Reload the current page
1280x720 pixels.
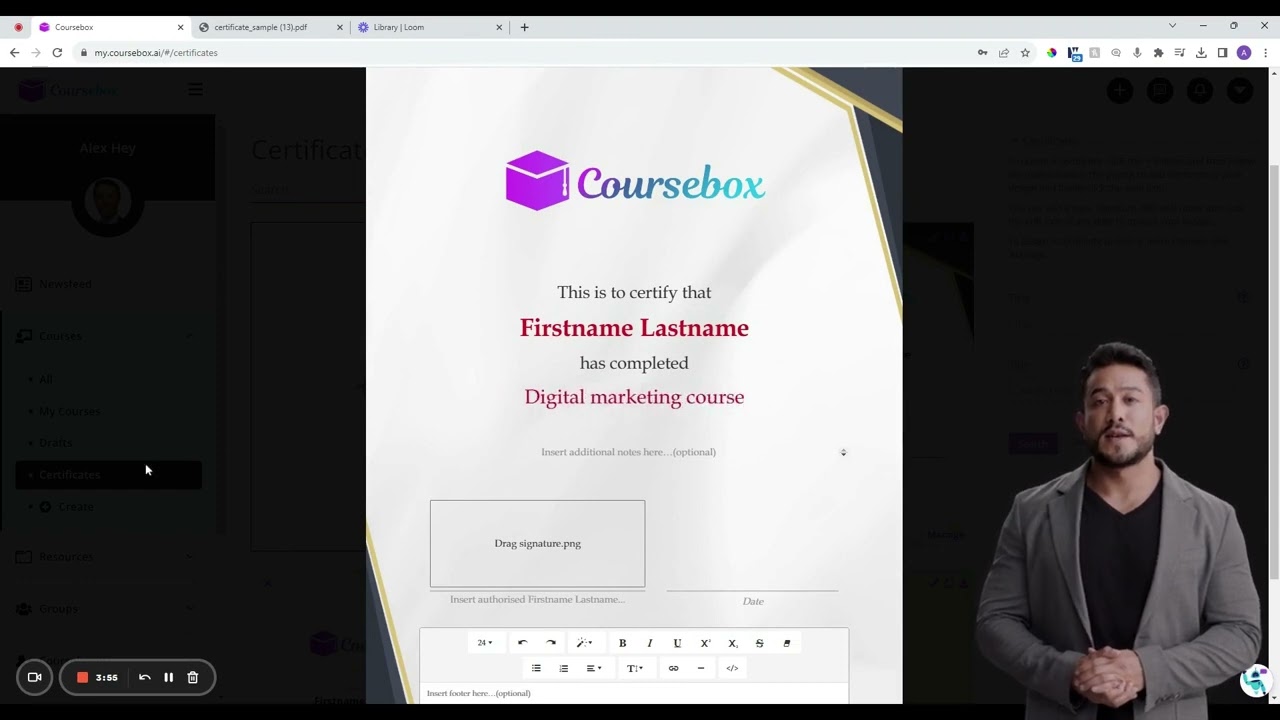pos(58,53)
